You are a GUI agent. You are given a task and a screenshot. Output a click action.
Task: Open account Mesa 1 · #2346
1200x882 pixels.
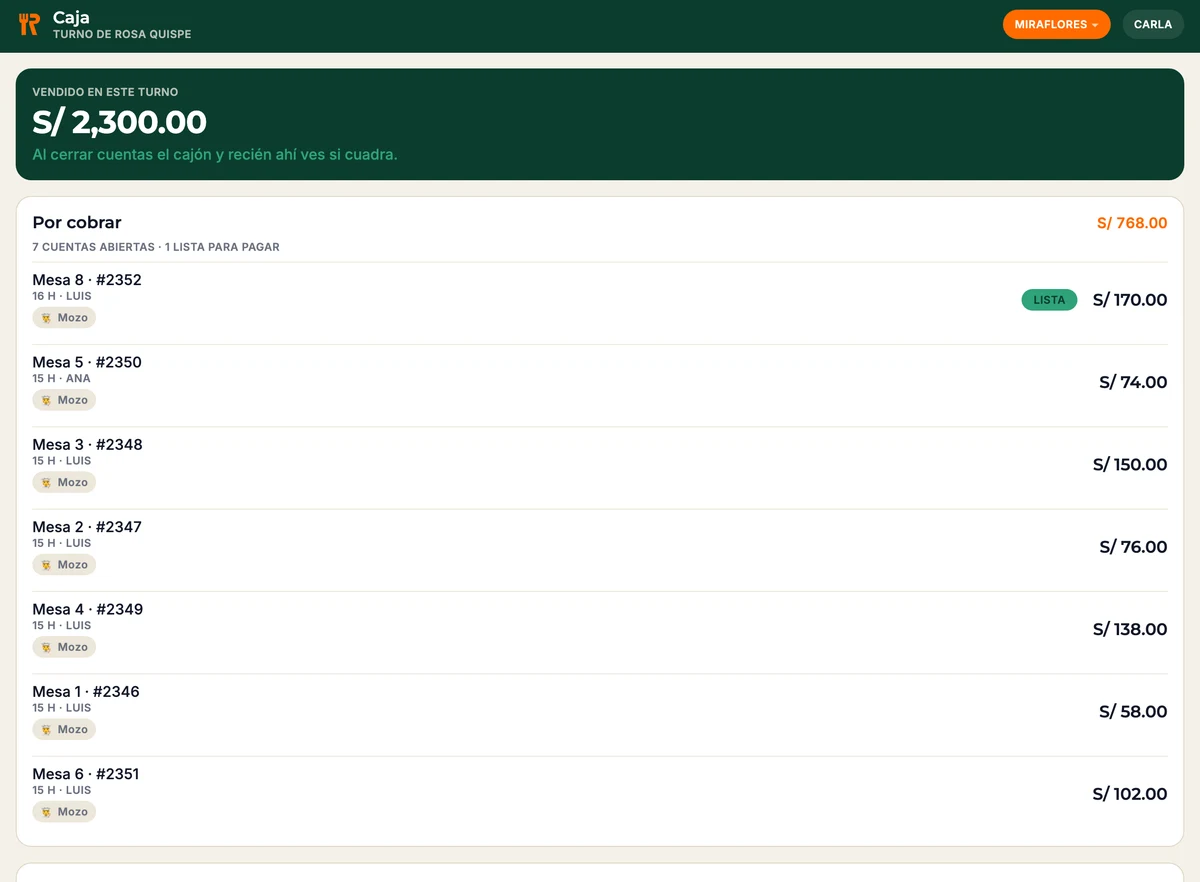pyautogui.click(x=600, y=715)
